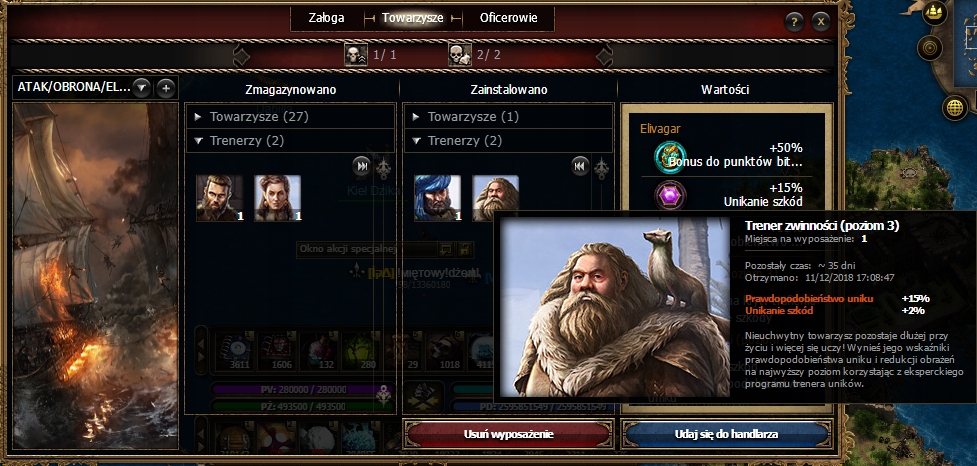The width and height of the screenshot is (977, 466).
Task: Click the remove-all backward arrows icon
Action: tap(580, 166)
